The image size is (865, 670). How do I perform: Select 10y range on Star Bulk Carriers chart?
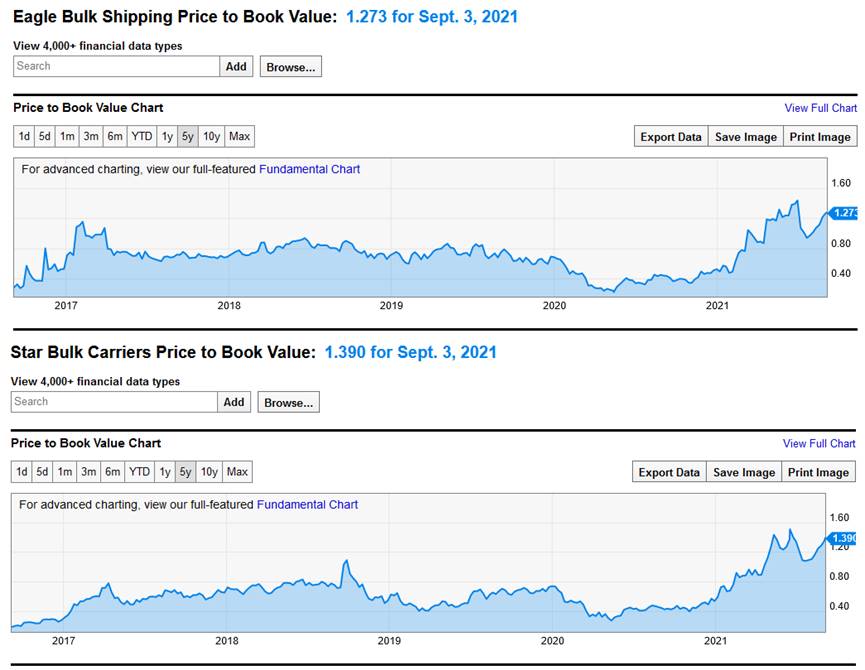pyautogui.click(x=209, y=471)
